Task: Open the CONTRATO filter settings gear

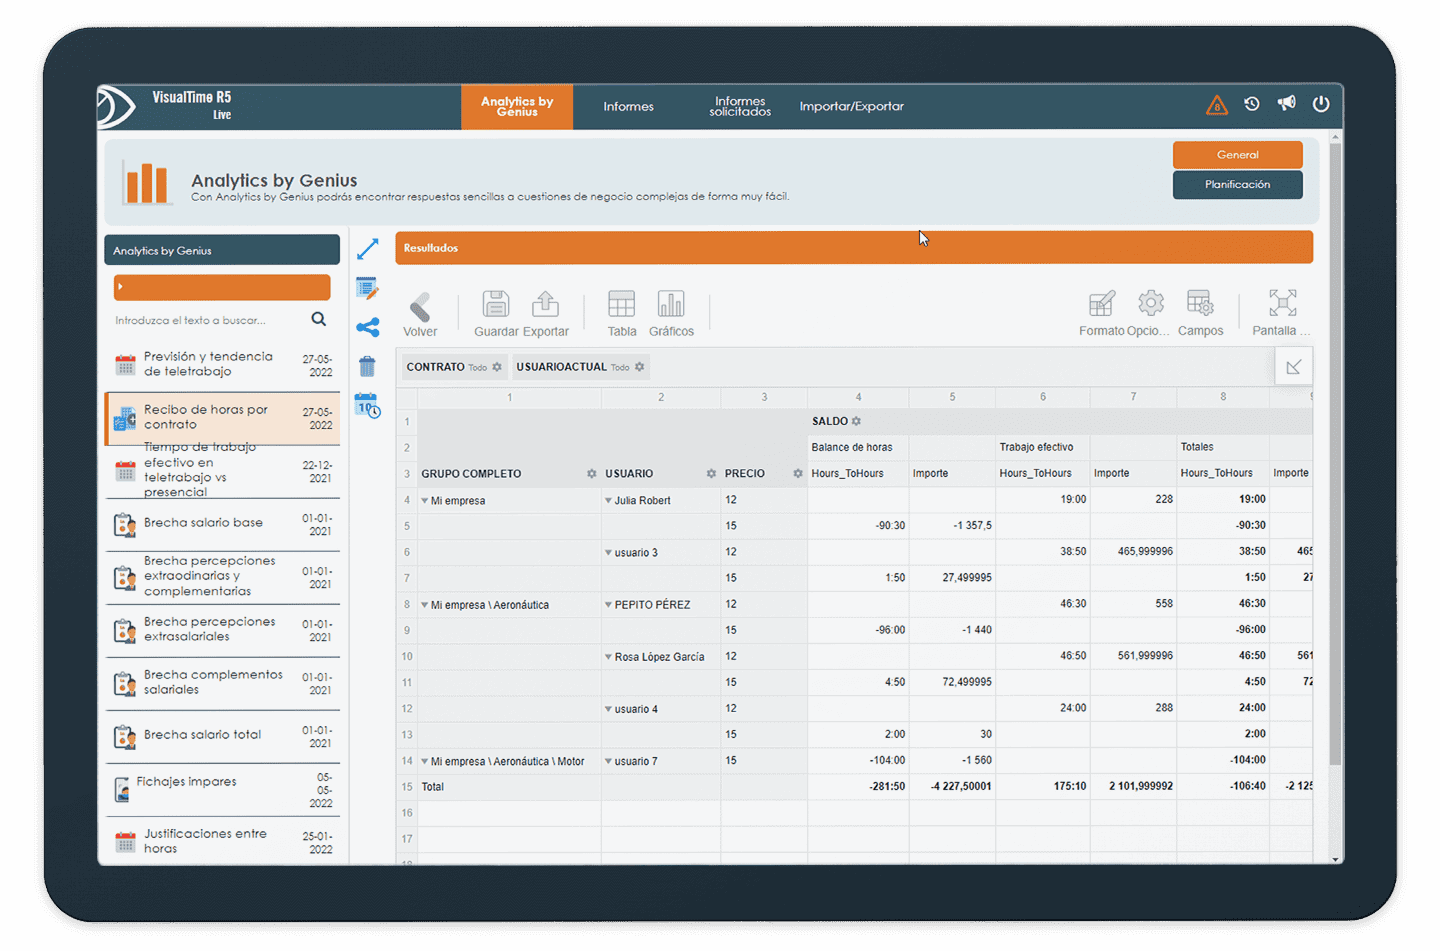Action: [497, 367]
